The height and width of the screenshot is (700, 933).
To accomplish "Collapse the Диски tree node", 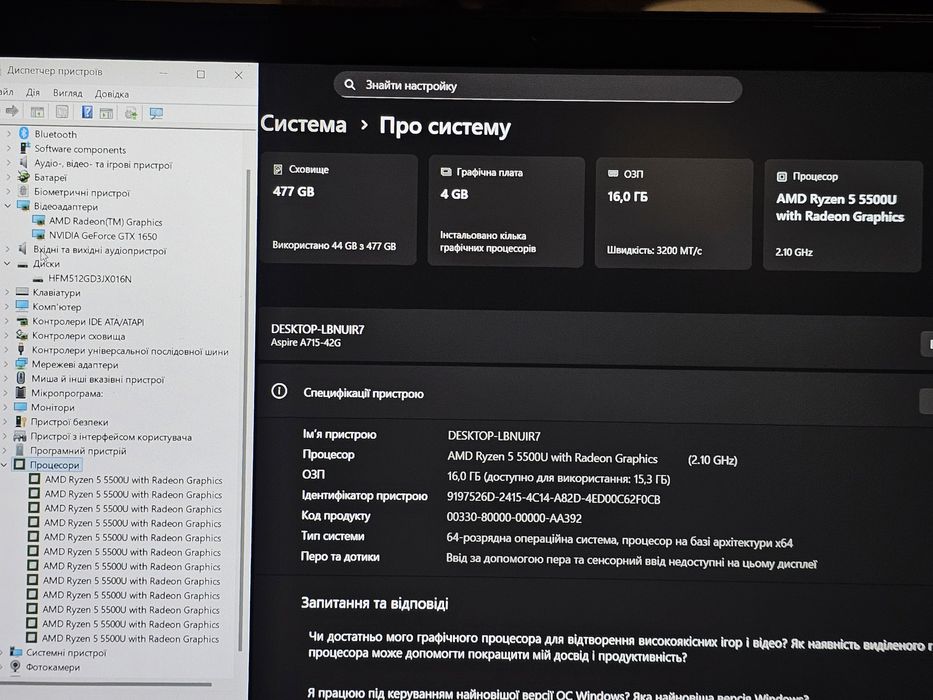I will tap(7, 263).
